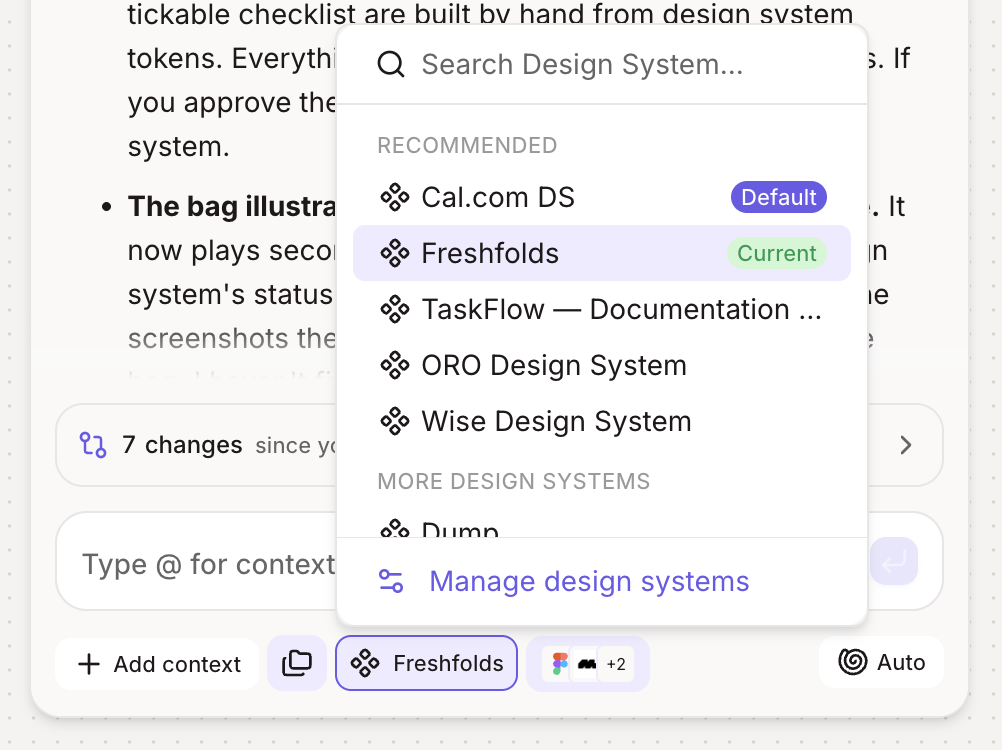This screenshot has width=1002, height=750.
Task: Click the spiral icon next to Auto
Action: [852, 662]
